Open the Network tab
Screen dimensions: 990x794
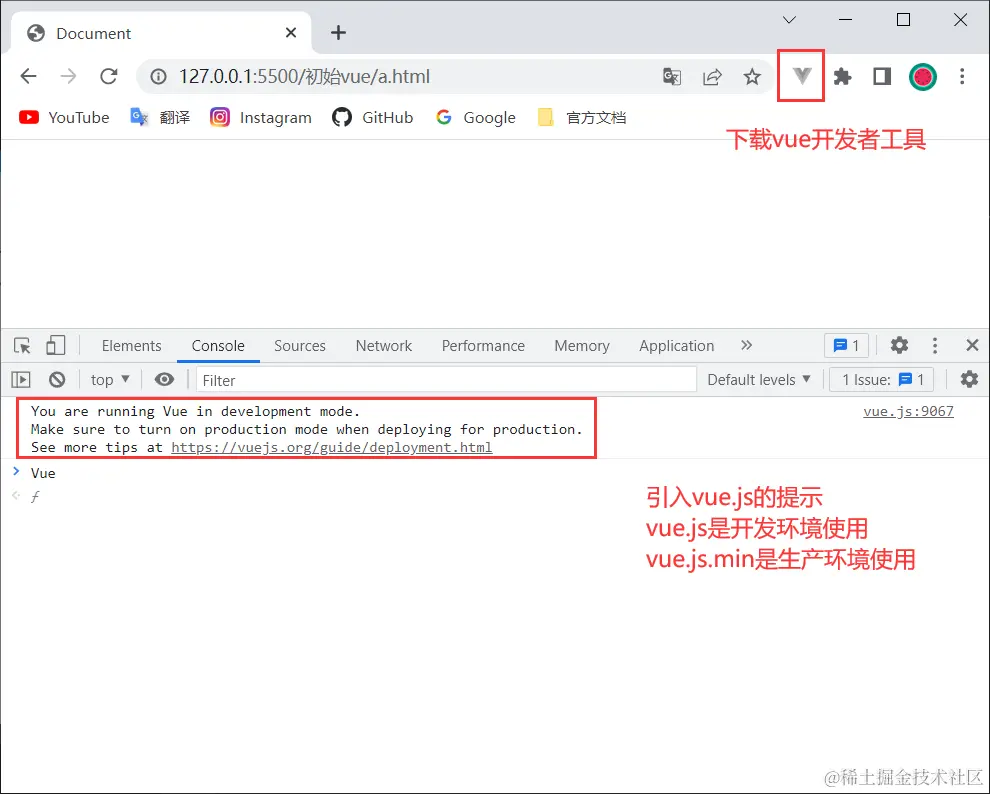(x=384, y=346)
